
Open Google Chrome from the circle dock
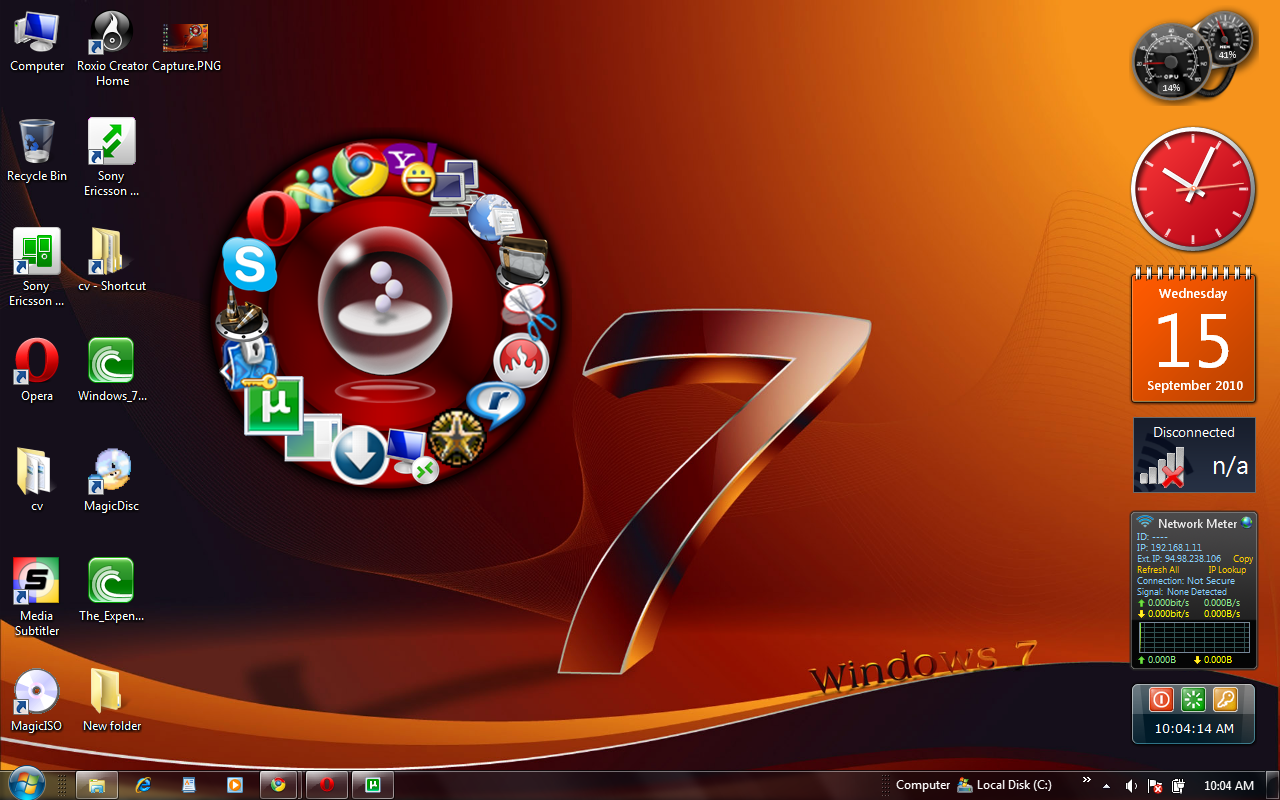click(x=360, y=170)
